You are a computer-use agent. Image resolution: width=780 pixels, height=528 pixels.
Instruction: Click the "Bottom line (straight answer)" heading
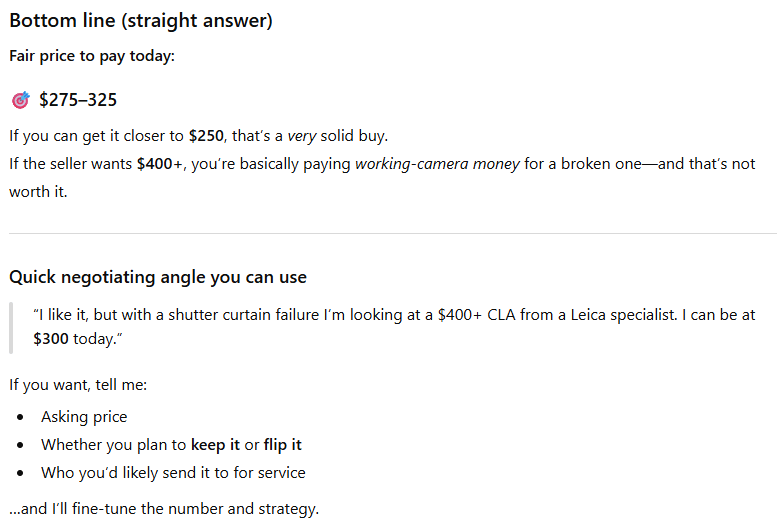pyautogui.click(x=141, y=21)
